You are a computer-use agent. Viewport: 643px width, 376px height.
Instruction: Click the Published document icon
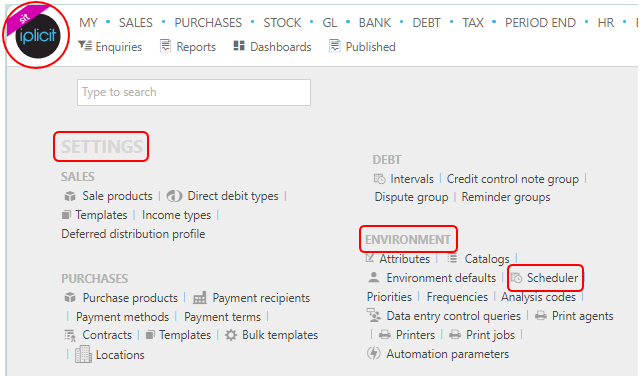click(335, 46)
